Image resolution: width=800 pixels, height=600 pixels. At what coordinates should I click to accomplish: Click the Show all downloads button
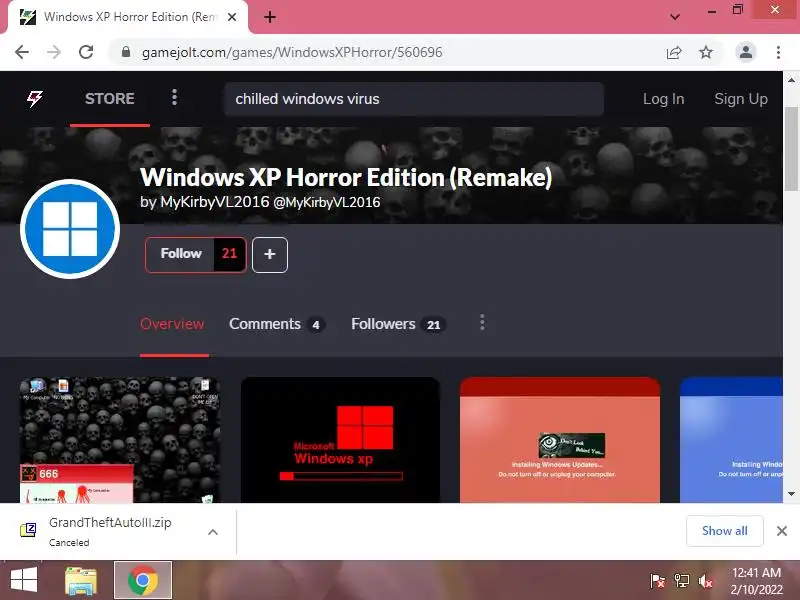(x=724, y=531)
